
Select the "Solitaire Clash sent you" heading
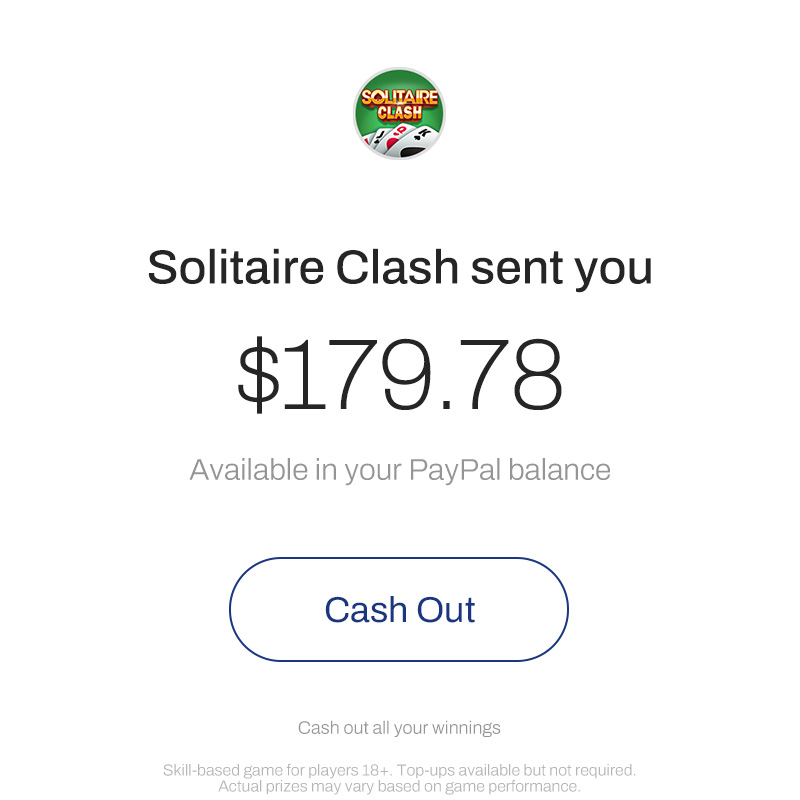[399, 268]
